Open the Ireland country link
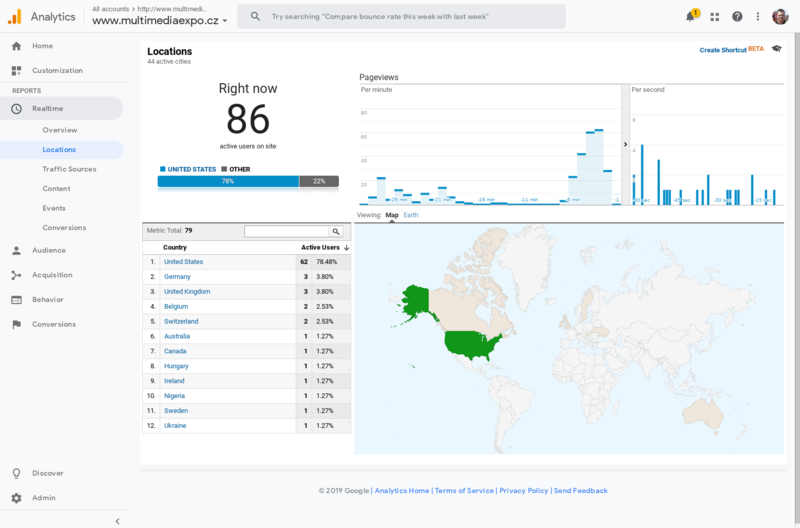The width and height of the screenshot is (800, 528). (174, 381)
